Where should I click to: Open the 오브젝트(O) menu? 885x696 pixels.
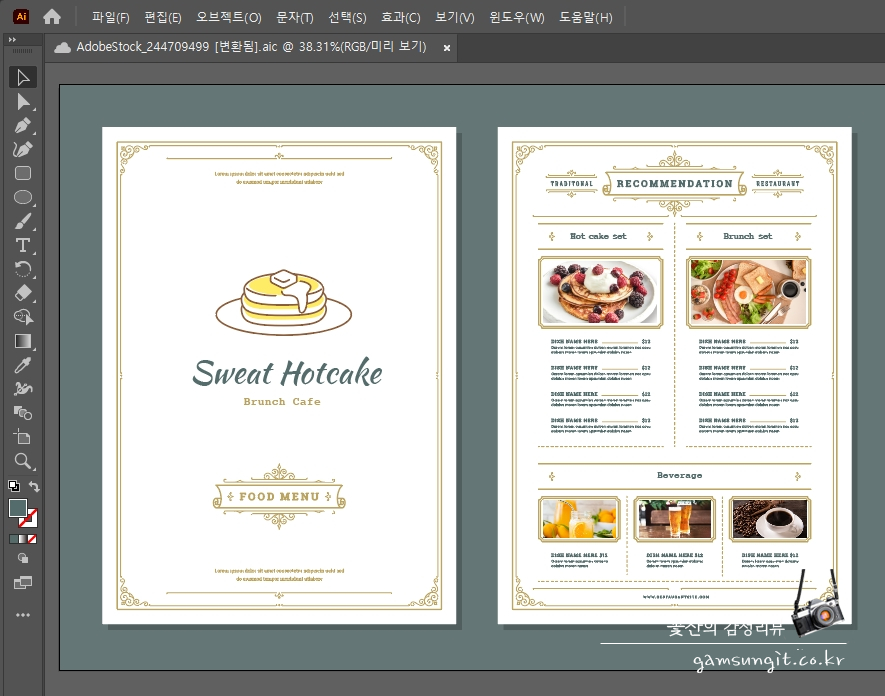229,17
